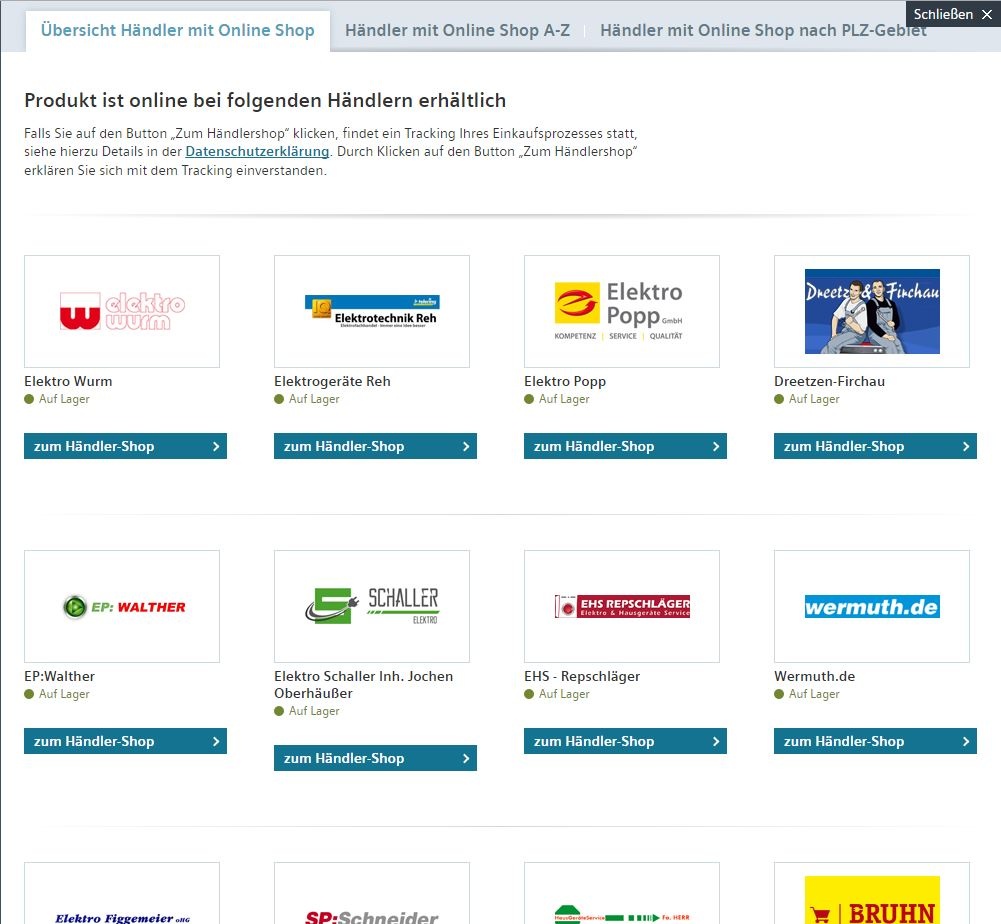This screenshot has width=1001, height=924.
Task: Click the dealer name EHS - Repschläger
Action: (x=582, y=676)
